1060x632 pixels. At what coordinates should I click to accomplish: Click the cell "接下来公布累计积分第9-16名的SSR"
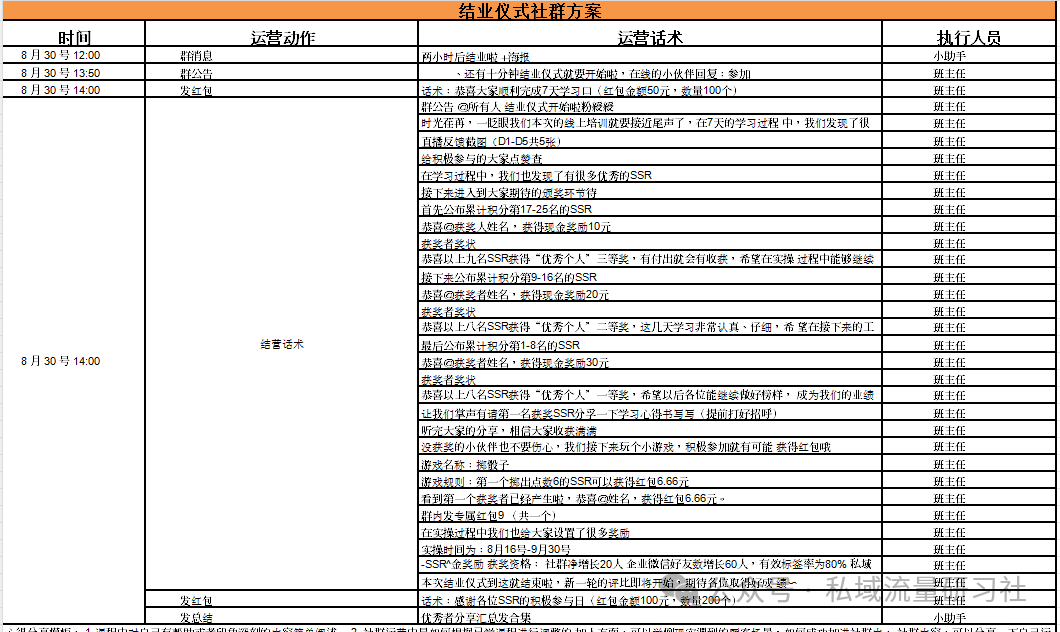pyautogui.click(x=650, y=277)
